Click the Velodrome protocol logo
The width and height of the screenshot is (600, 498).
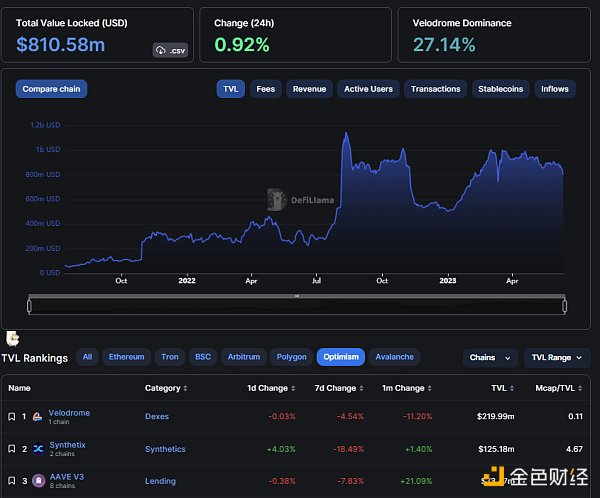[38, 416]
